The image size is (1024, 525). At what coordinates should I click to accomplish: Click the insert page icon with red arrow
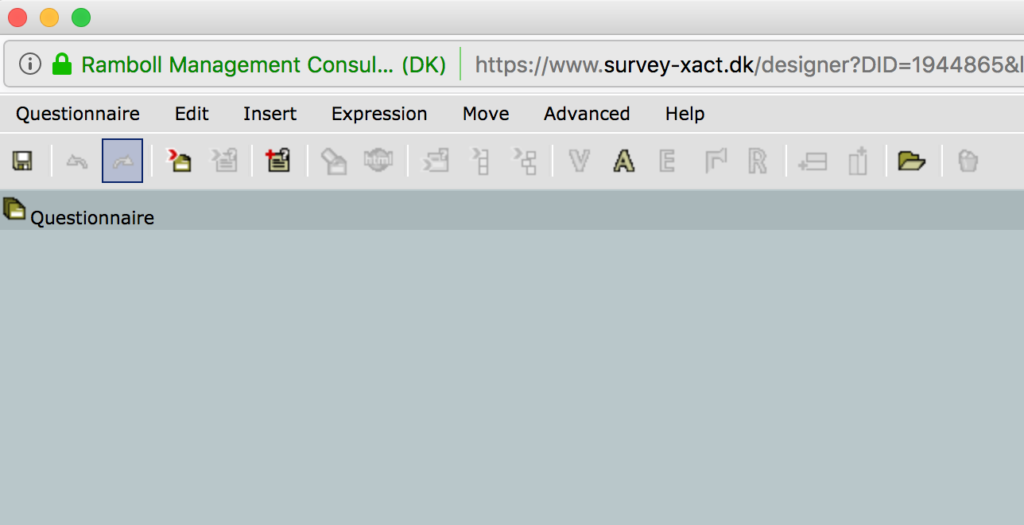(178, 161)
